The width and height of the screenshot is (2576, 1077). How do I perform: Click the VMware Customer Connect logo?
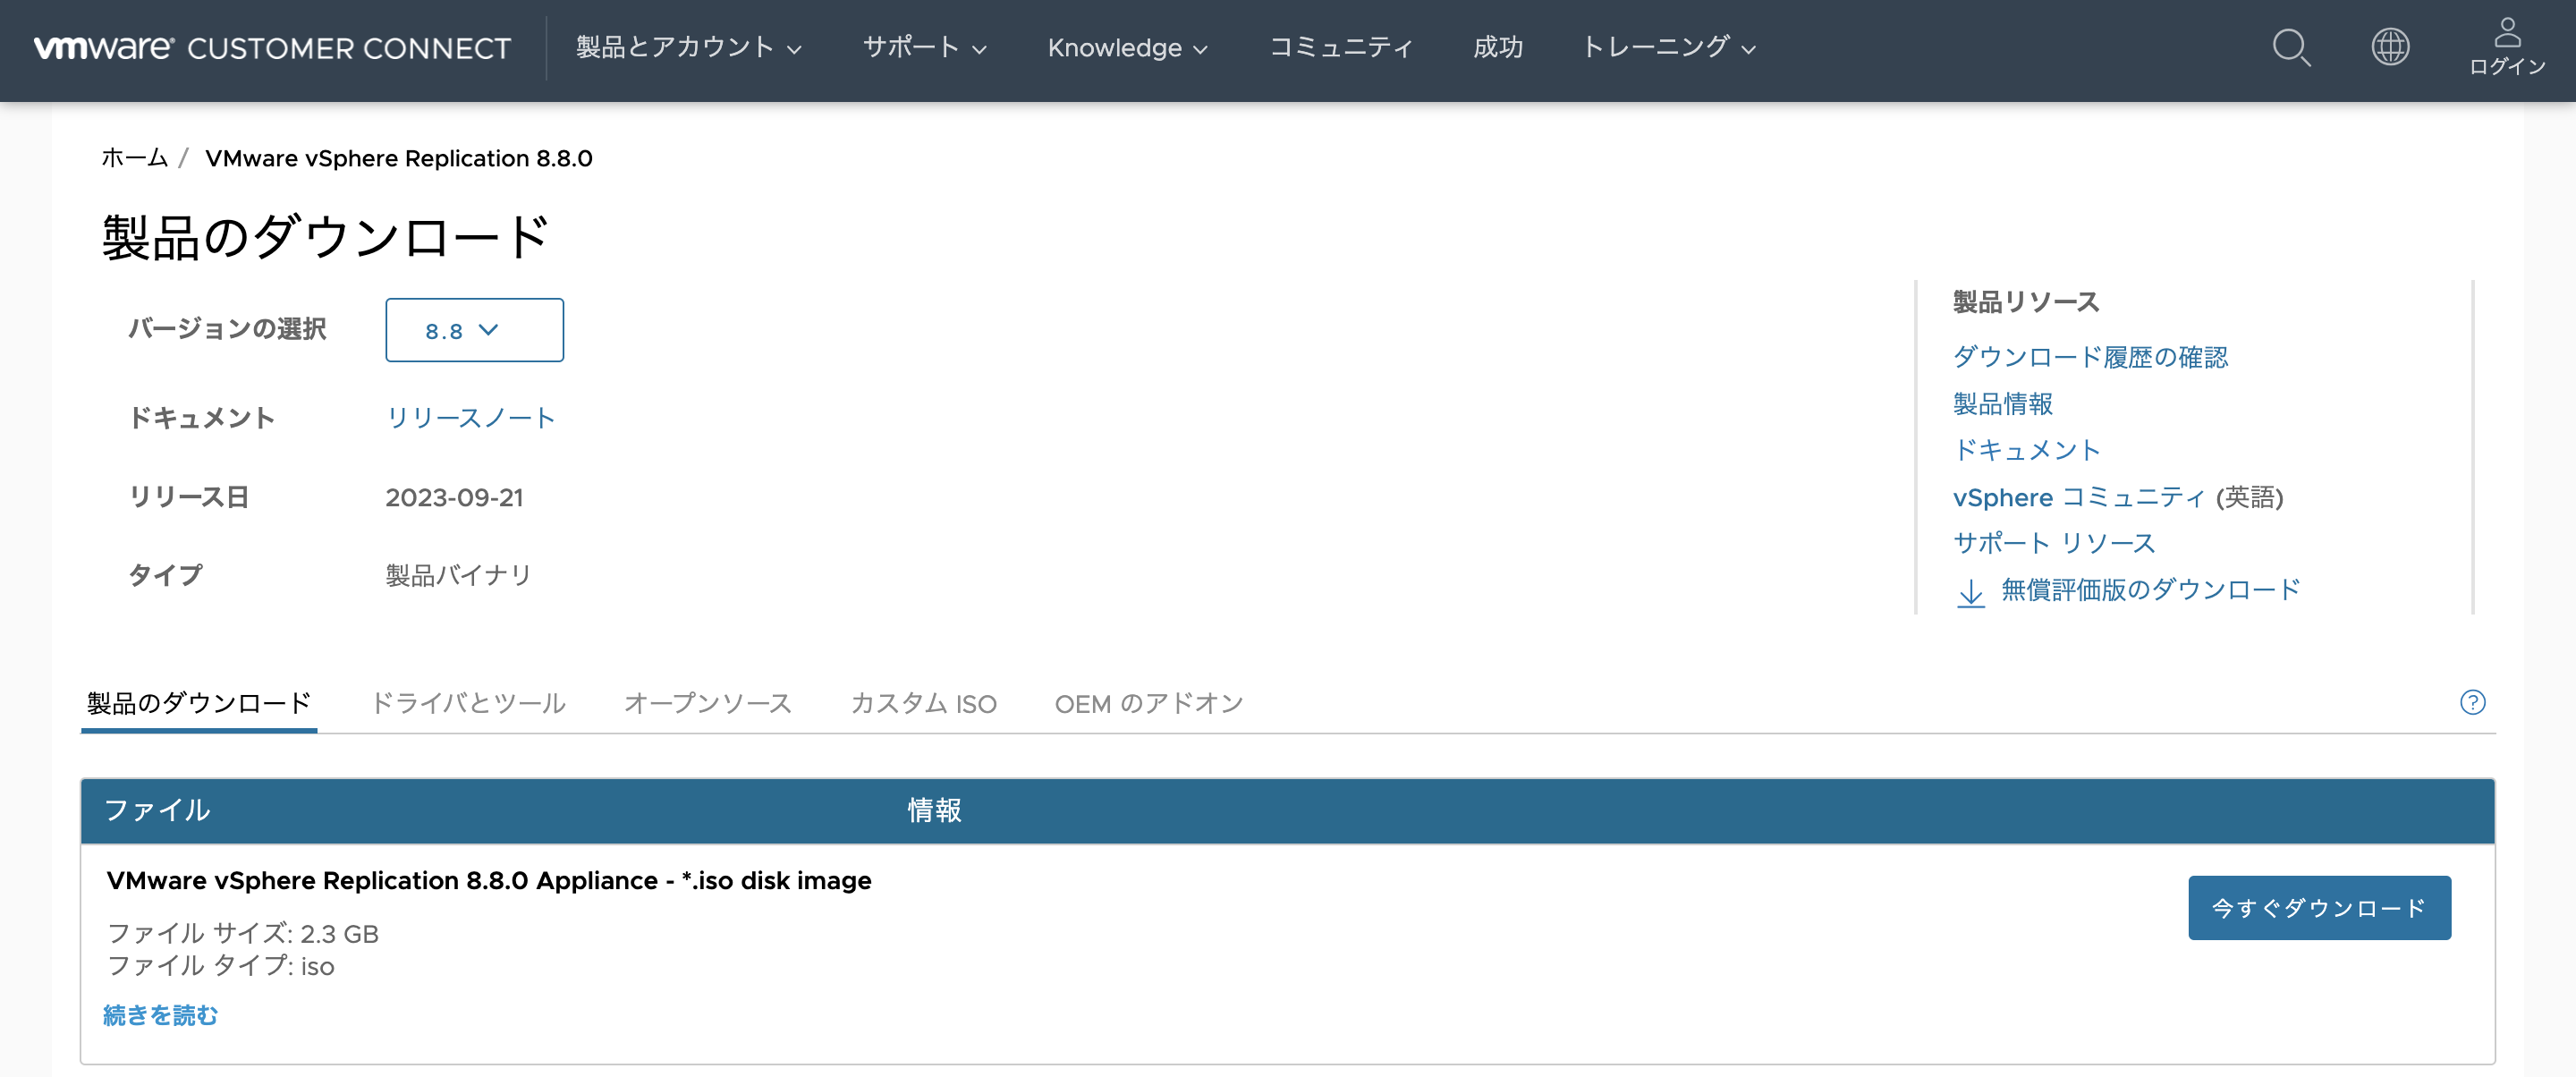[x=272, y=47]
